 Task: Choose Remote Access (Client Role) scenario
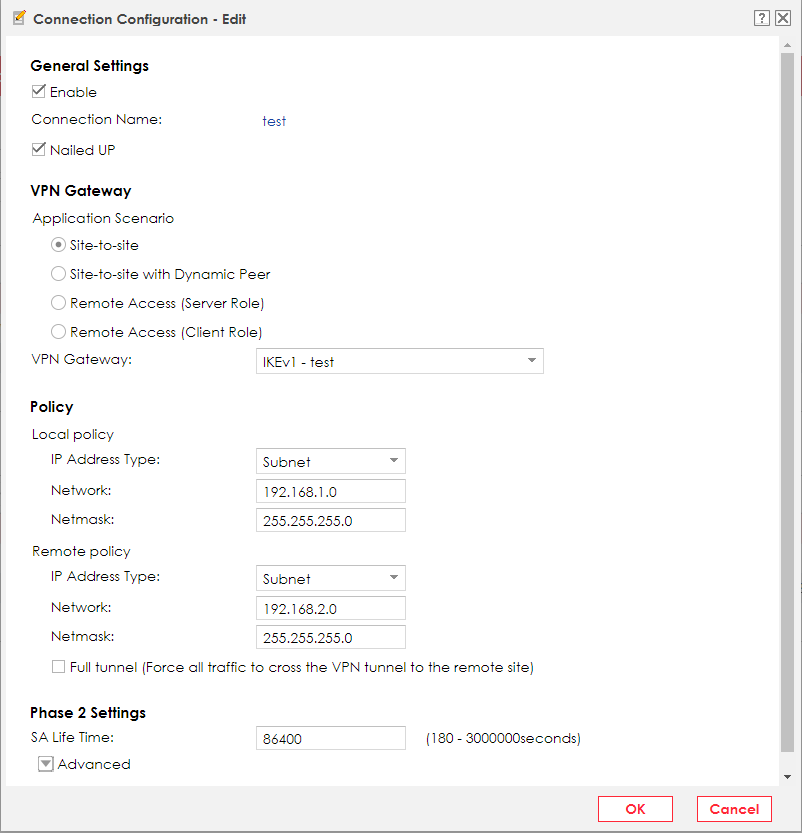[58, 332]
